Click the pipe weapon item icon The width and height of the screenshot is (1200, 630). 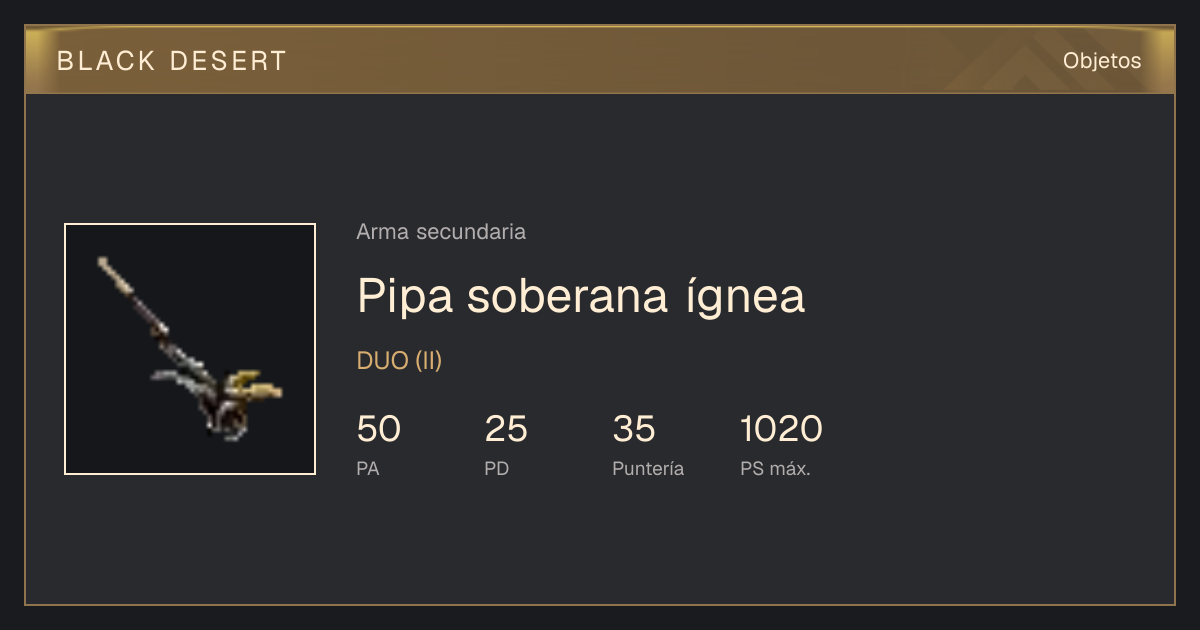[x=190, y=349]
